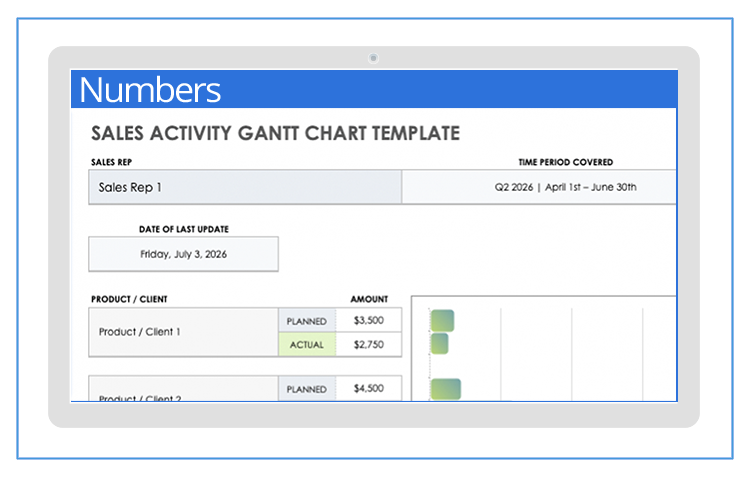Select the Q2 2026 time period cell
The width and height of the screenshot is (746, 479).
(x=539, y=187)
